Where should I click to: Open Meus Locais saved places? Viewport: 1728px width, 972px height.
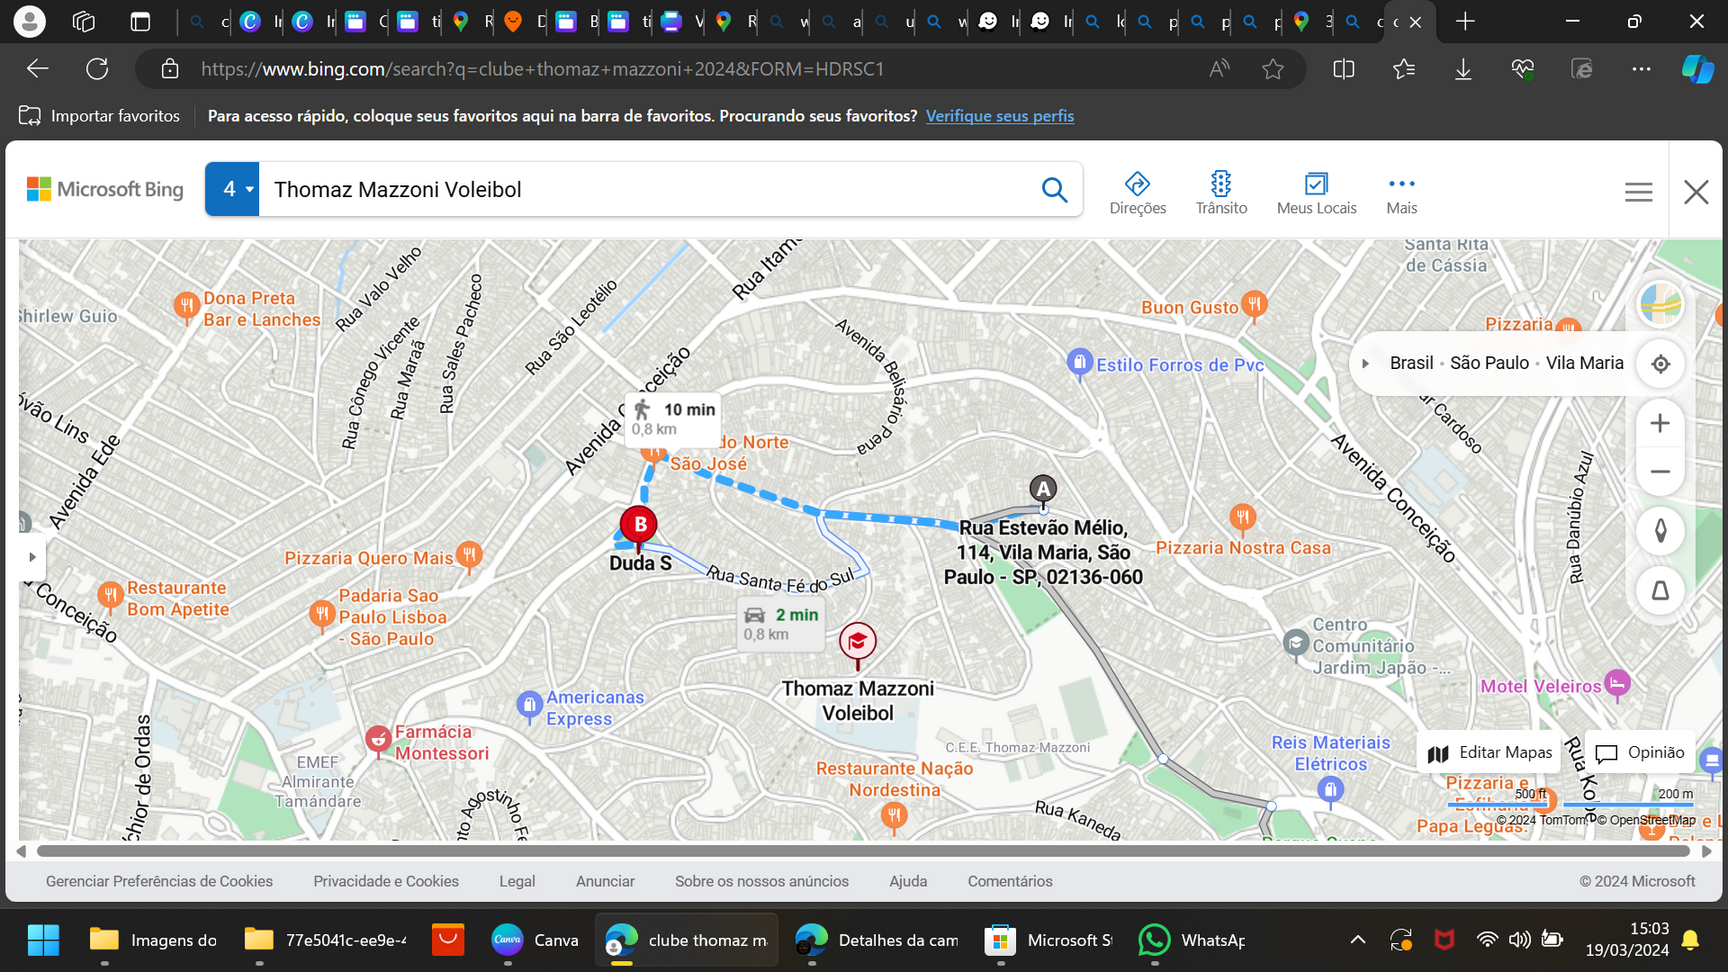pyautogui.click(x=1316, y=192)
